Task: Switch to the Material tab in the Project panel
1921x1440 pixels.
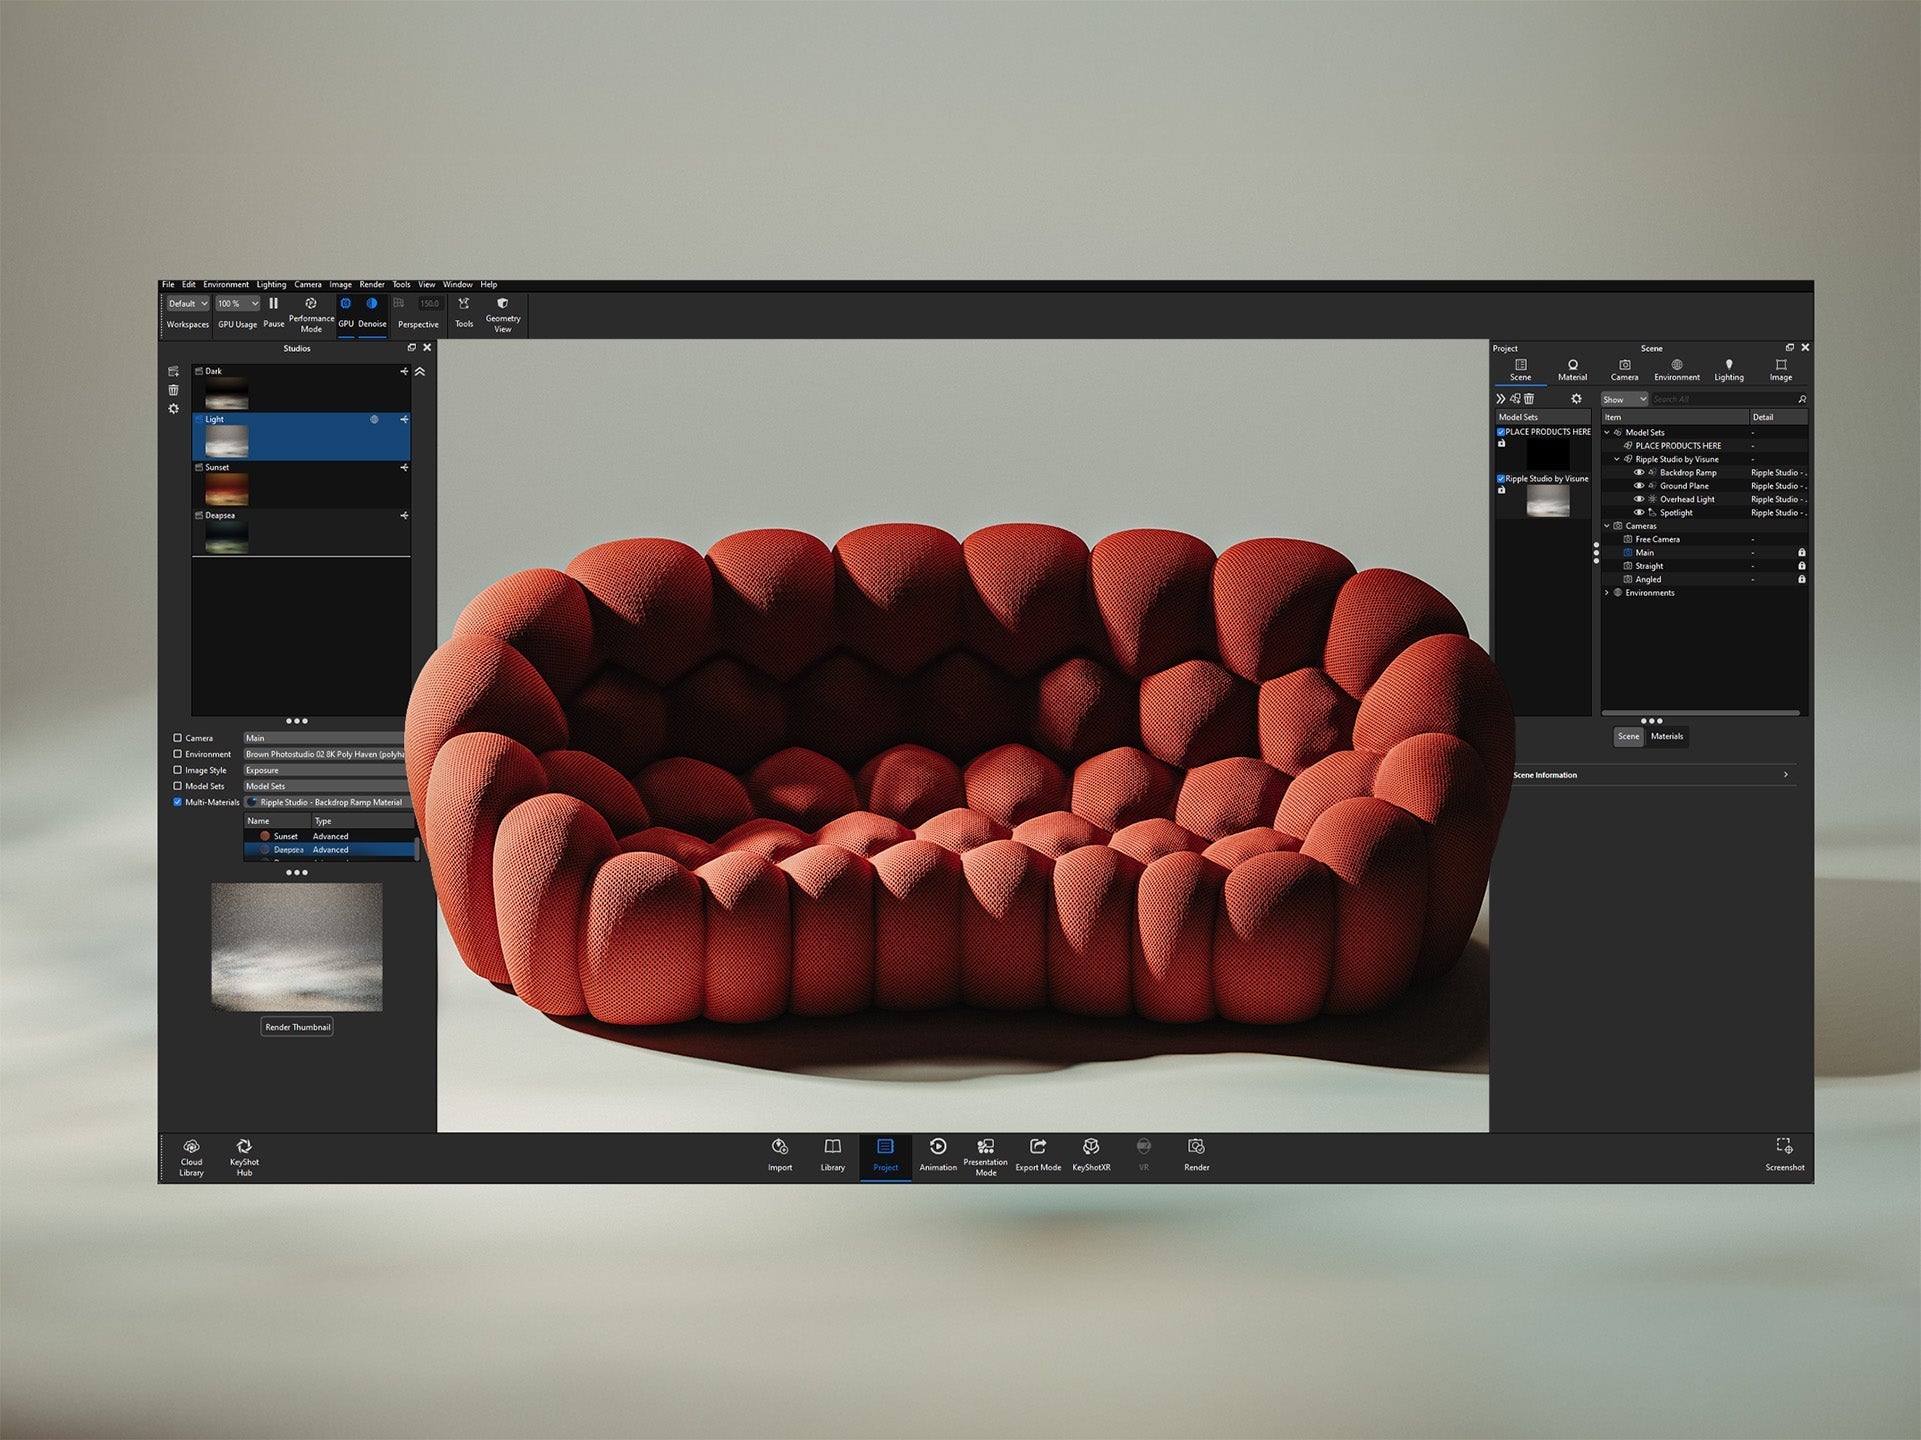Action: [x=1573, y=368]
